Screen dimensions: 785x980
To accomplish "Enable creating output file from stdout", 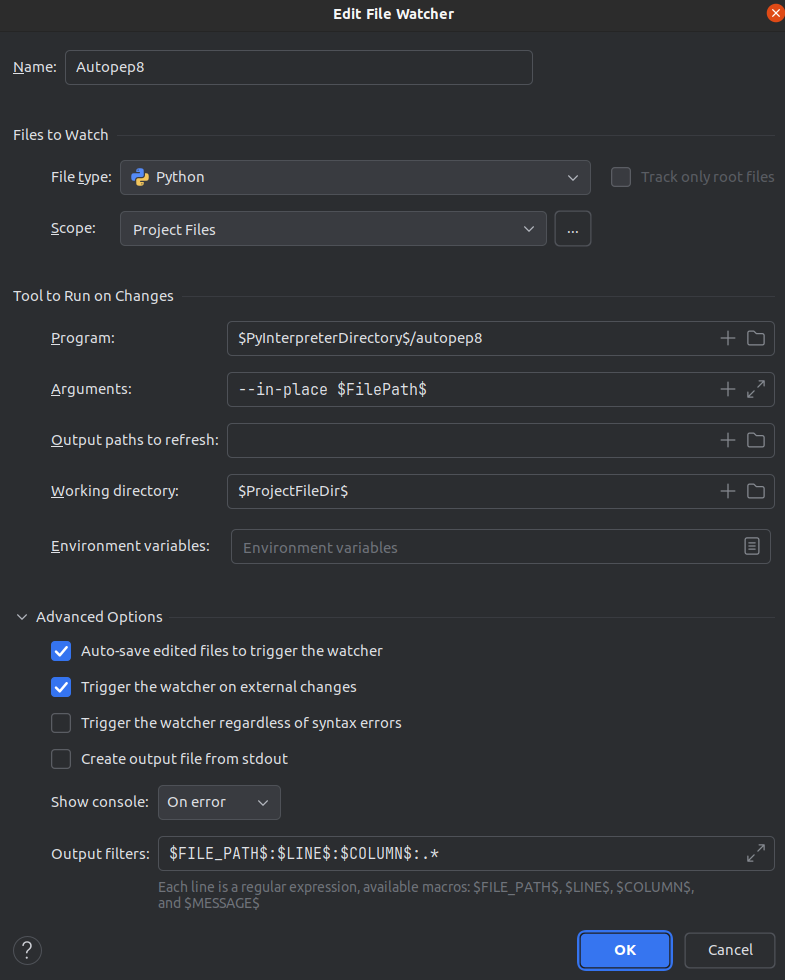I will (60, 759).
